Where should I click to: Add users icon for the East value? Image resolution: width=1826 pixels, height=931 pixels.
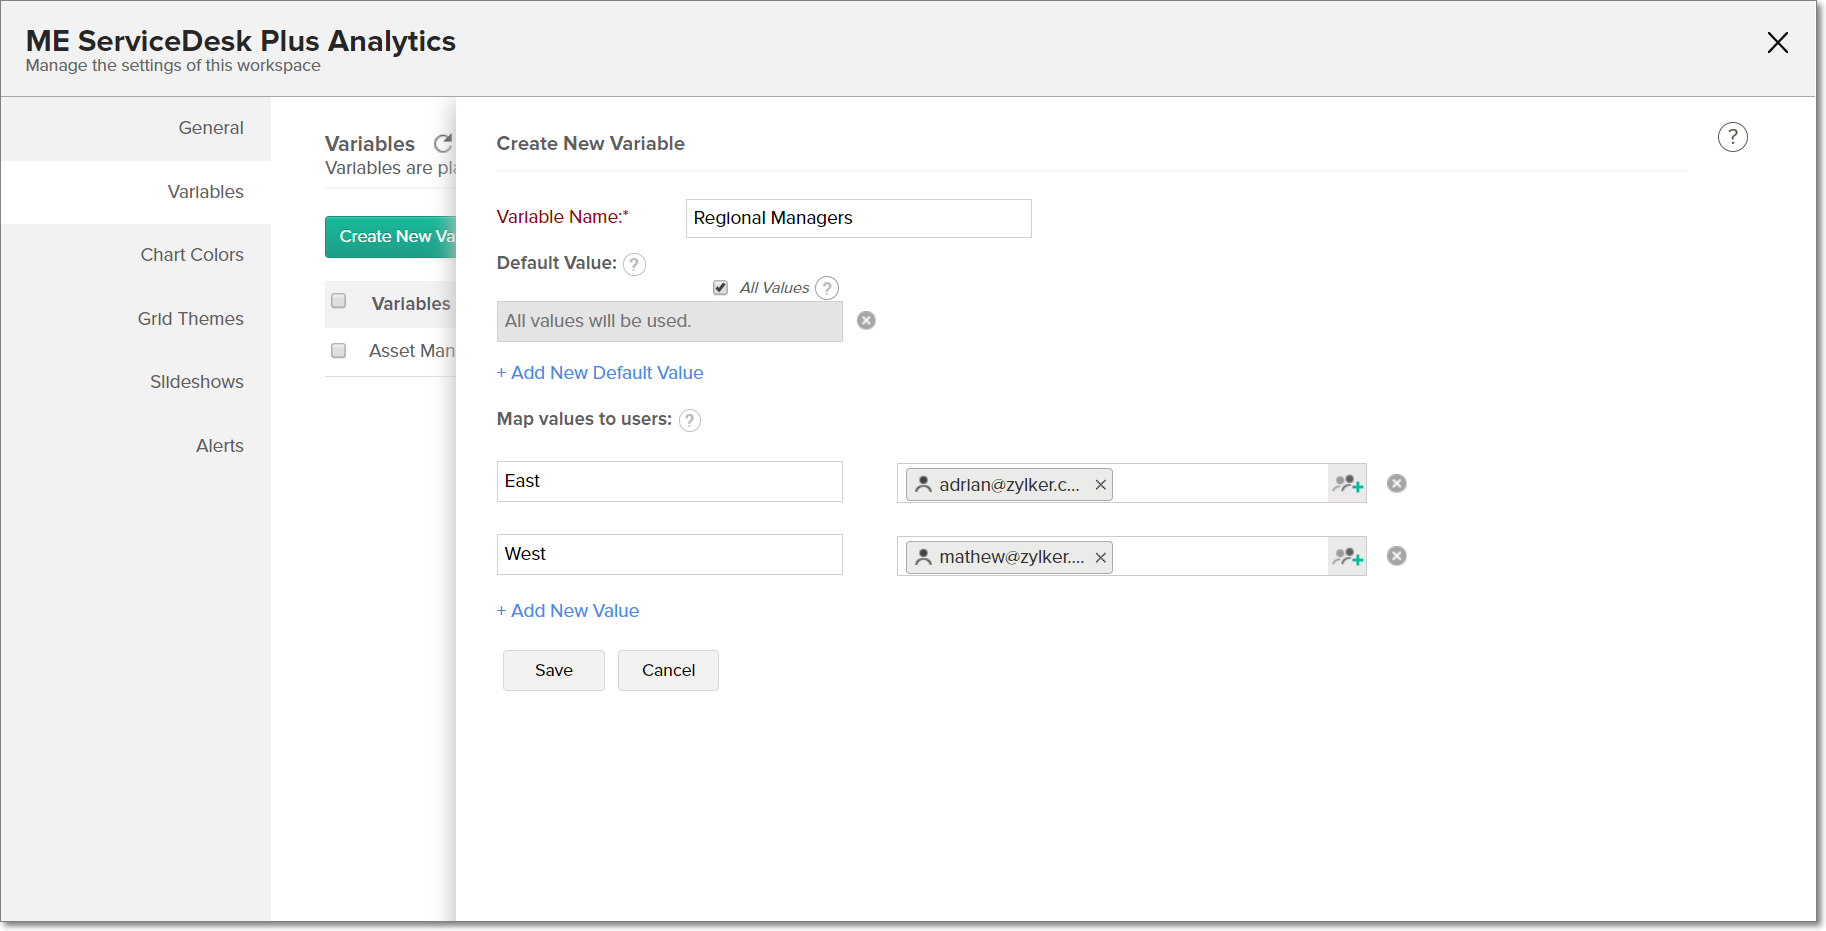tap(1347, 484)
